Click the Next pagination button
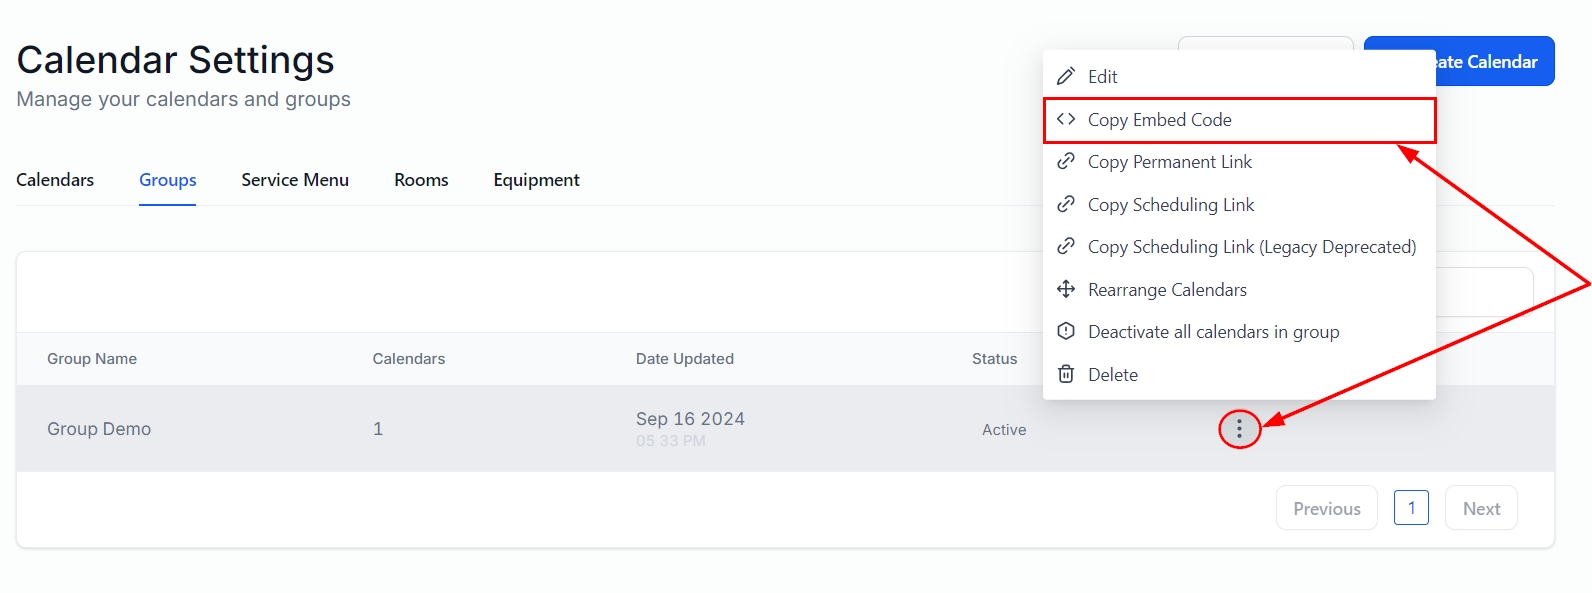Image resolution: width=1592 pixels, height=593 pixels. tap(1481, 508)
